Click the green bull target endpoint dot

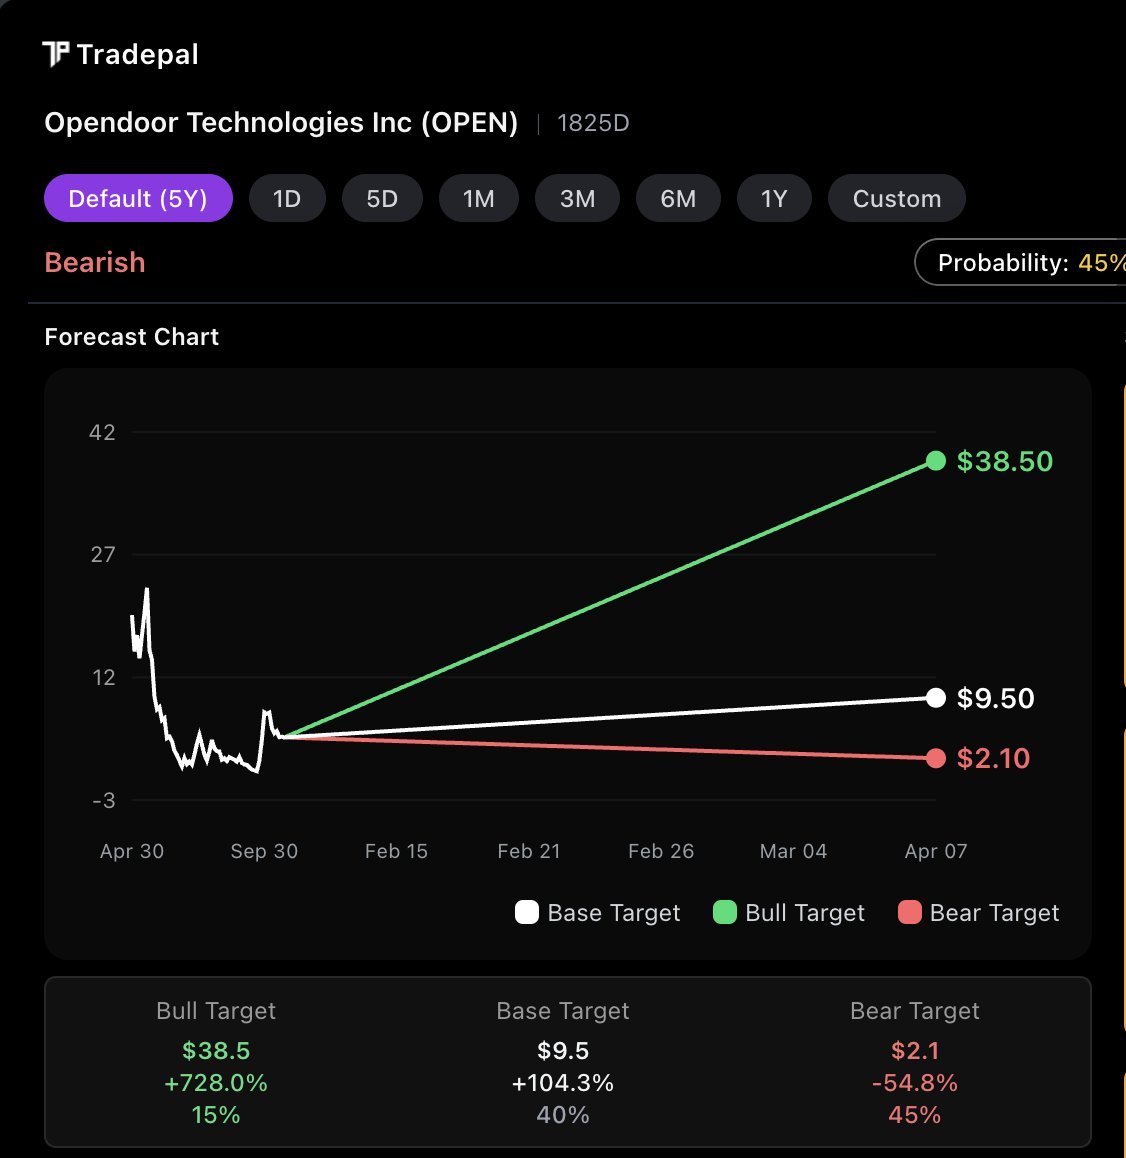click(936, 460)
